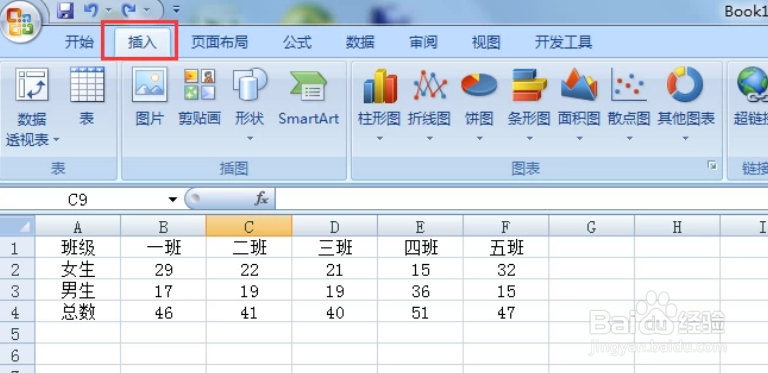The height and width of the screenshot is (373, 768).
Task: Open 图表 group dialog launcher
Action: [712, 166]
